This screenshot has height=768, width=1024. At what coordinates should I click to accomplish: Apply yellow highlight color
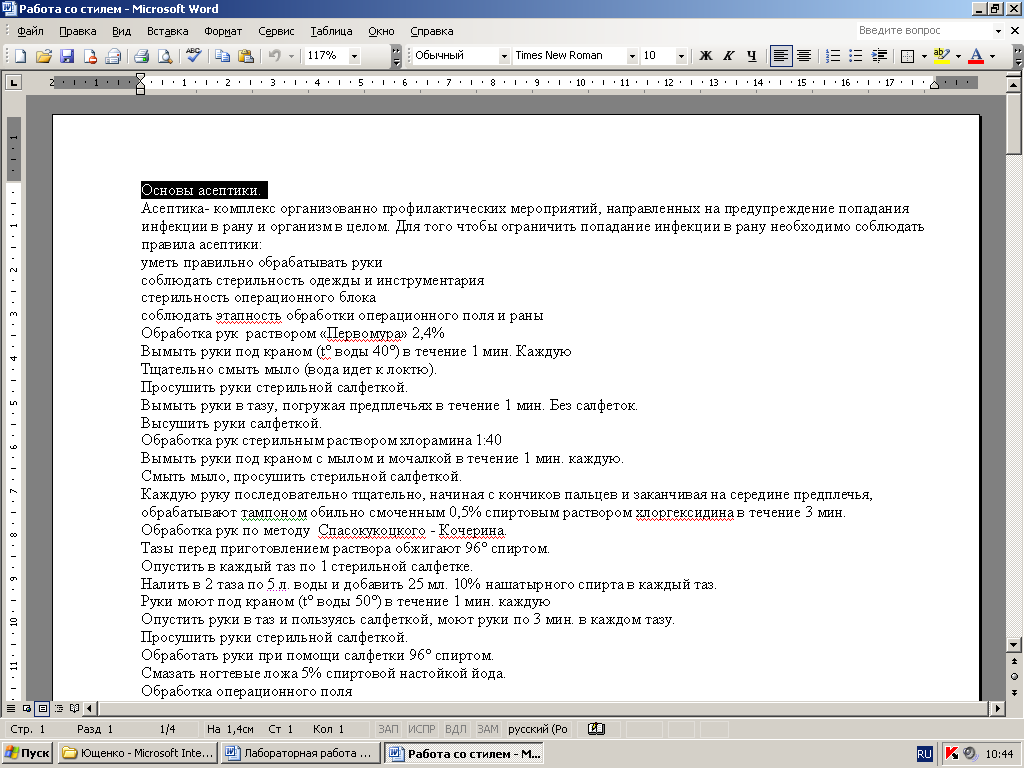coord(941,56)
